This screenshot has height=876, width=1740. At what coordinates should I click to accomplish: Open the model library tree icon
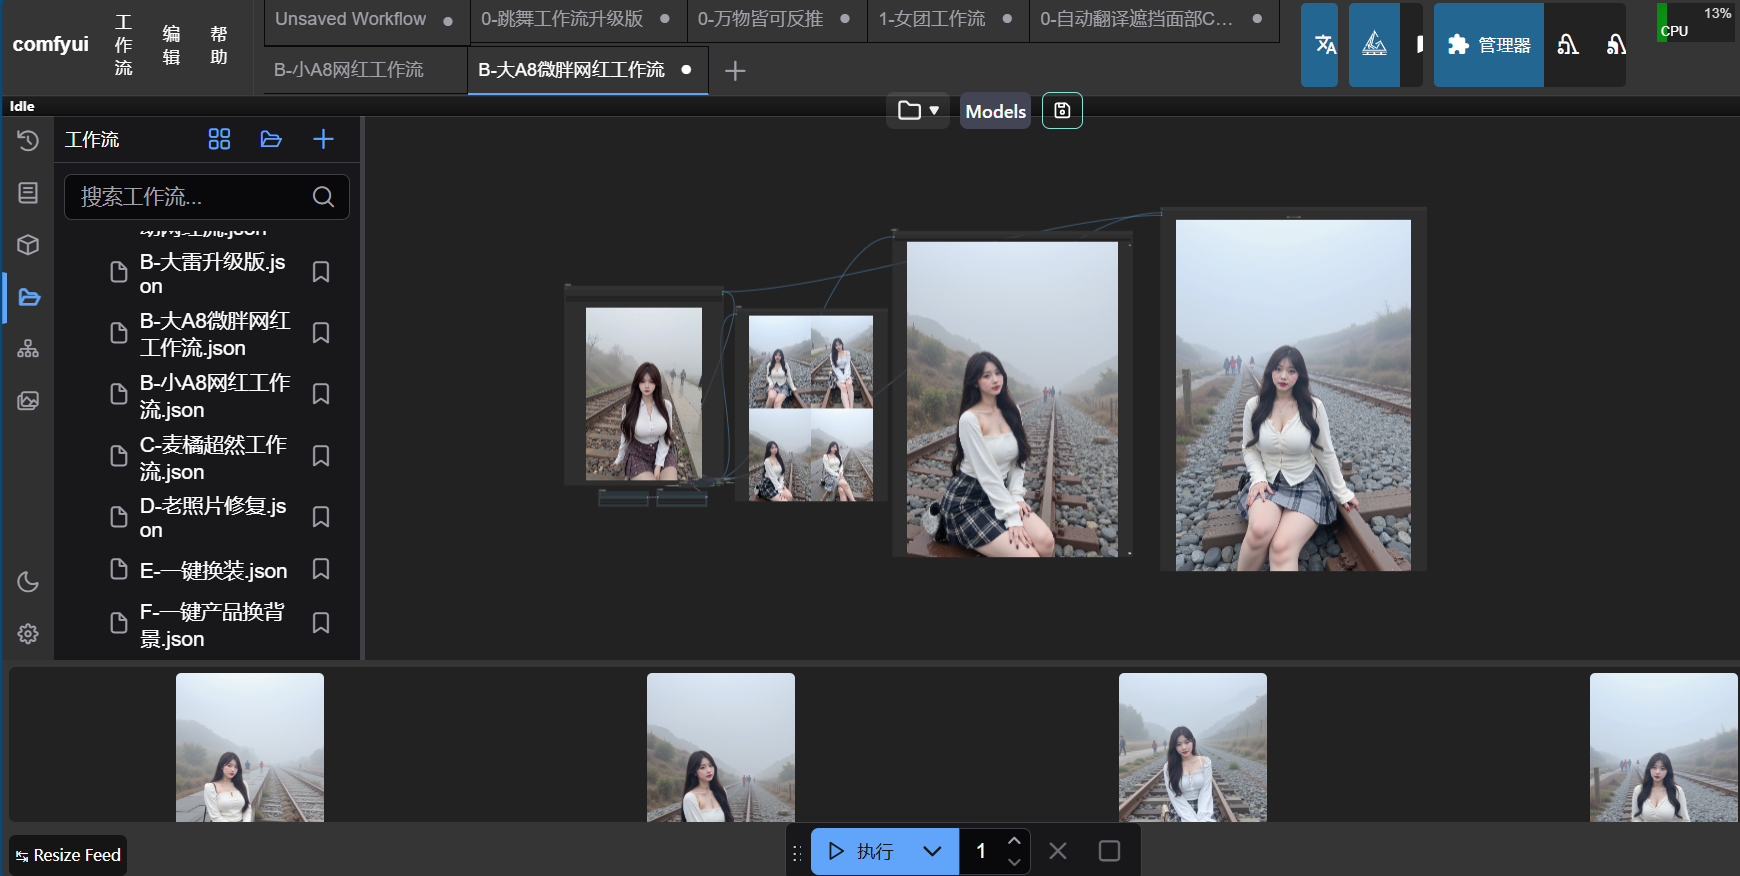pos(28,349)
